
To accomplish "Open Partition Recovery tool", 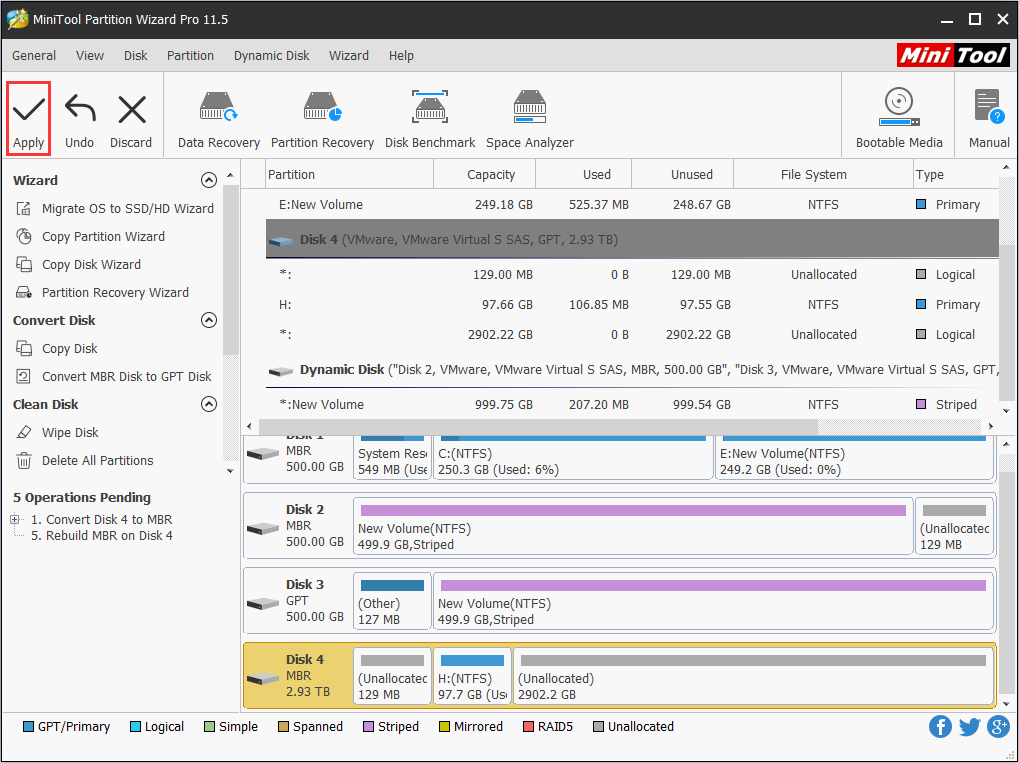I will tap(322, 120).
